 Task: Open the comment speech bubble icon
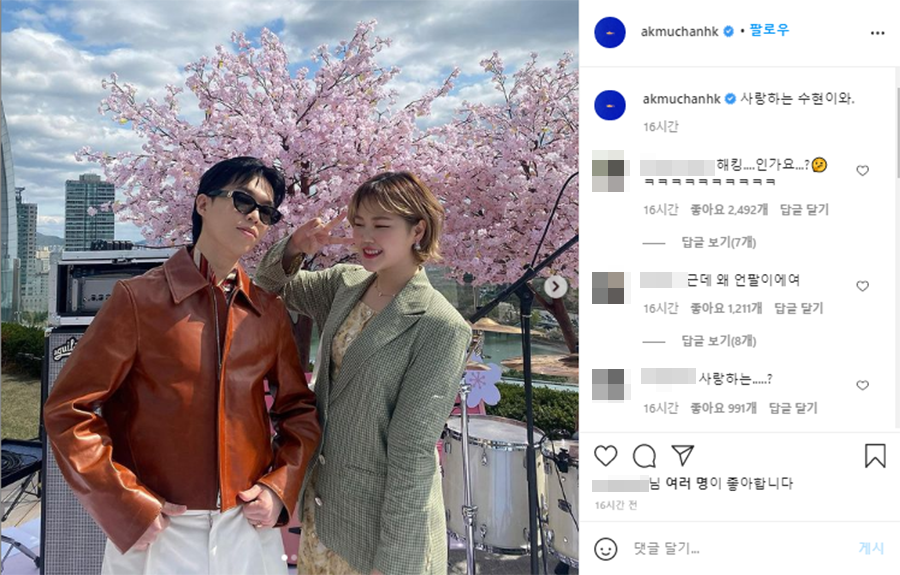[x=644, y=456]
